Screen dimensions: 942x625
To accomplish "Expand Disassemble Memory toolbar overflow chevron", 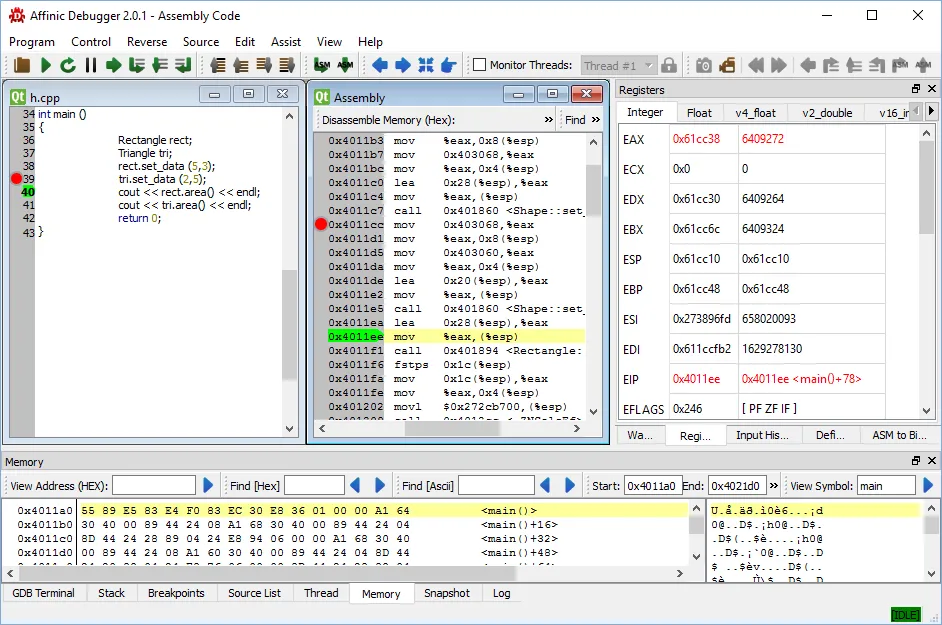I will click(548, 120).
